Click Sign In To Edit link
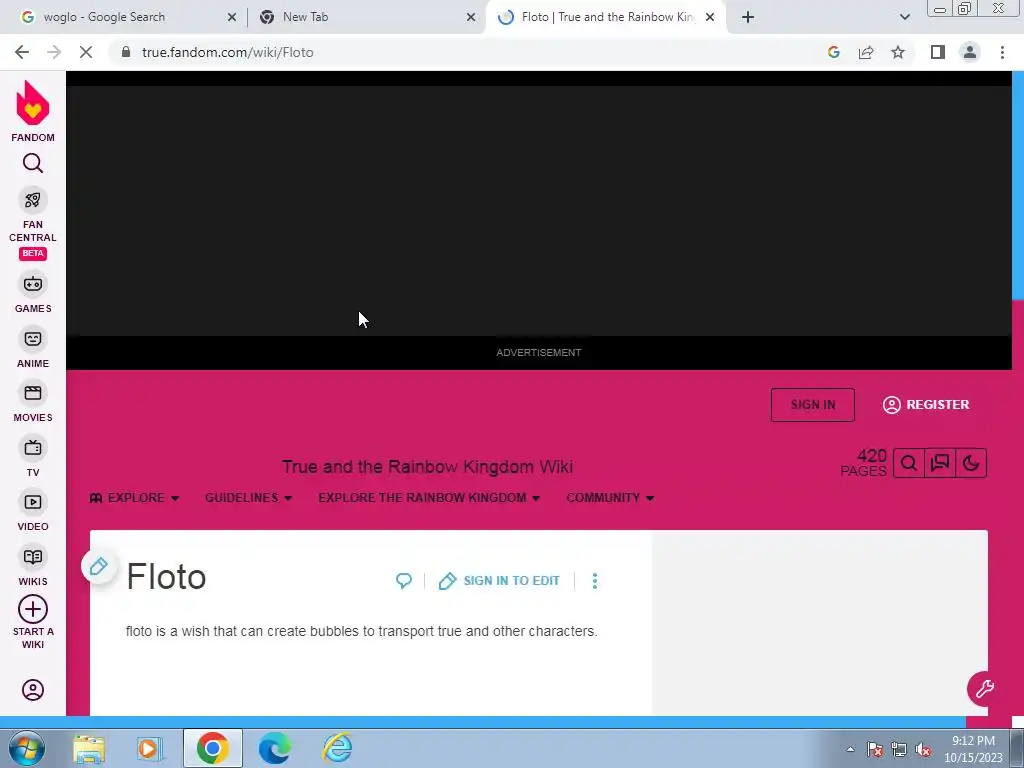Image resolution: width=1024 pixels, height=768 pixels. pyautogui.click(x=500, y=581)
